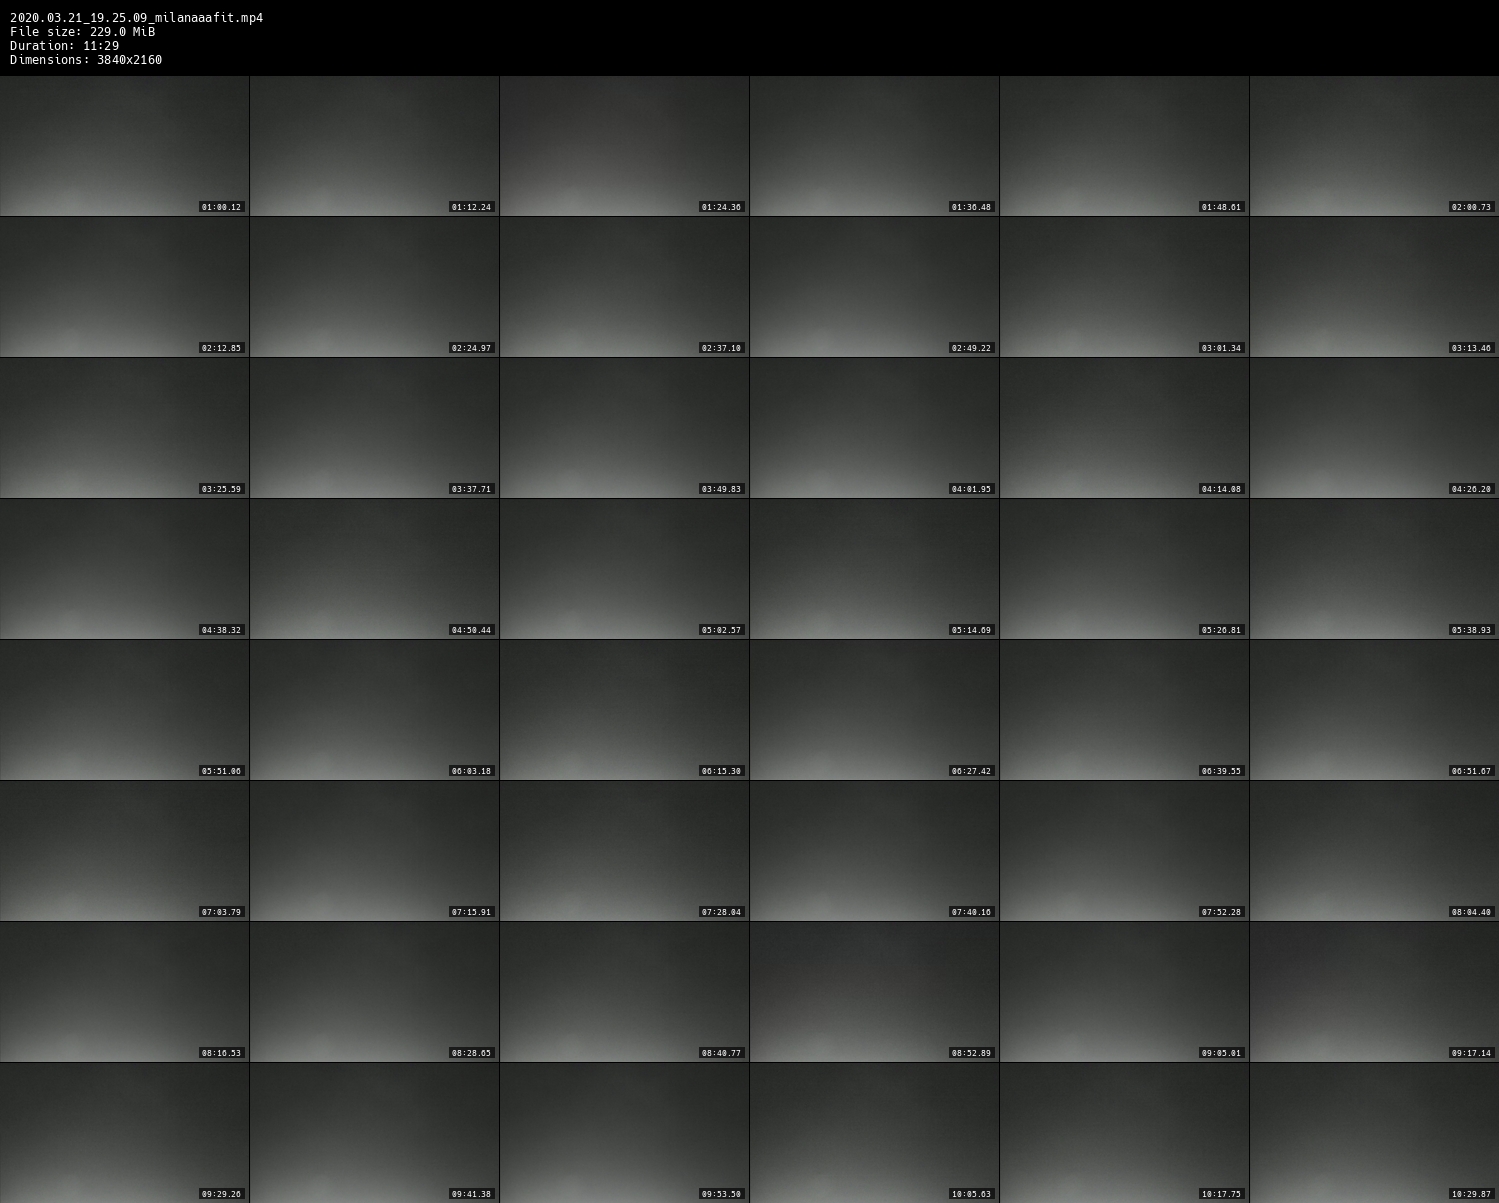Open the frame stamped 05:38.93
Screen dimensions: 1499x1203
tap(1374, 569)
